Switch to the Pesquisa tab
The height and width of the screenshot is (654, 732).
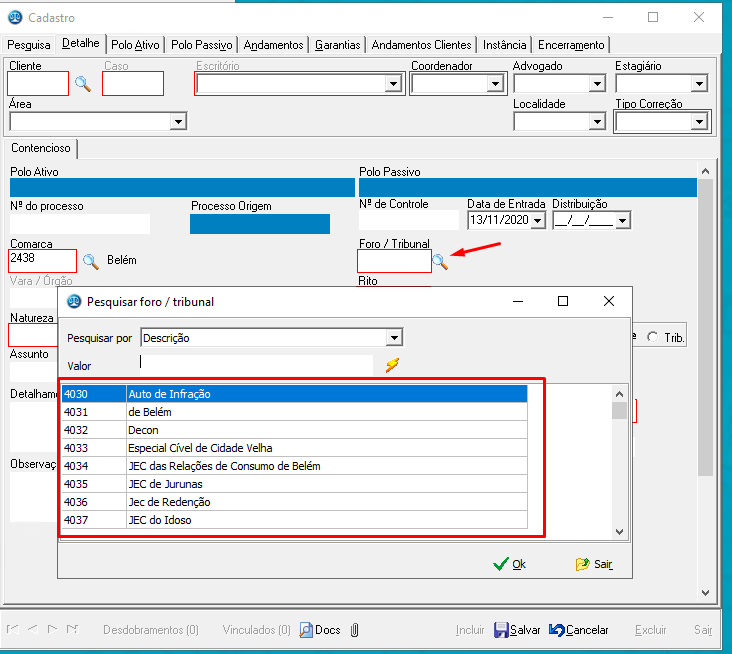coord(28,45)
